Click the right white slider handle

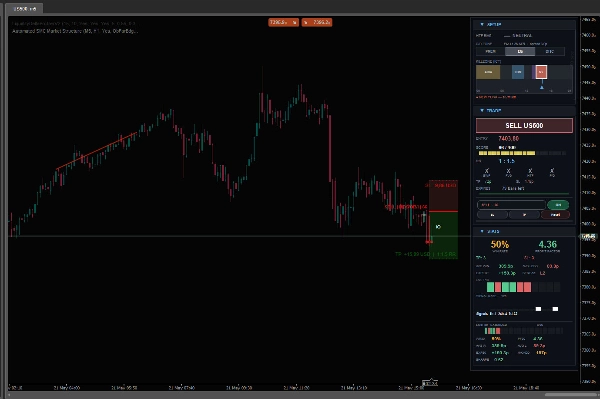coord(555,309)
